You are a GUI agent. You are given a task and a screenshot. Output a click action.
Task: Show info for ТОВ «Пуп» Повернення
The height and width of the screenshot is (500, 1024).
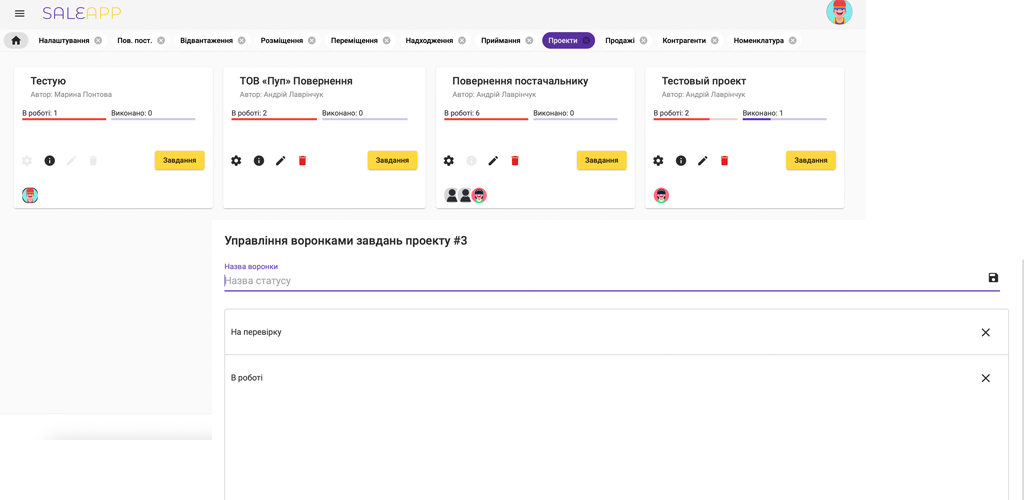tap(259, 161)
